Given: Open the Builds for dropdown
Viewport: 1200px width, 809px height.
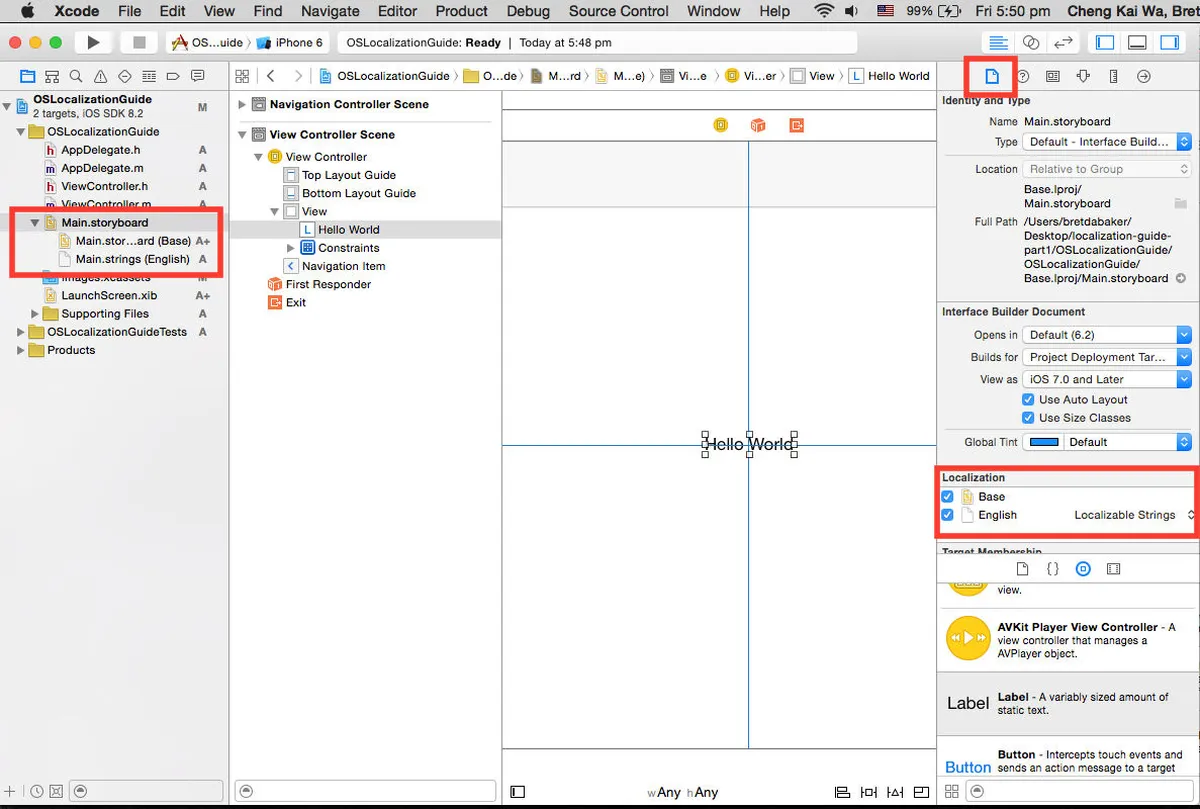Looking at the screenshot, I should (x=1107, y=357).
